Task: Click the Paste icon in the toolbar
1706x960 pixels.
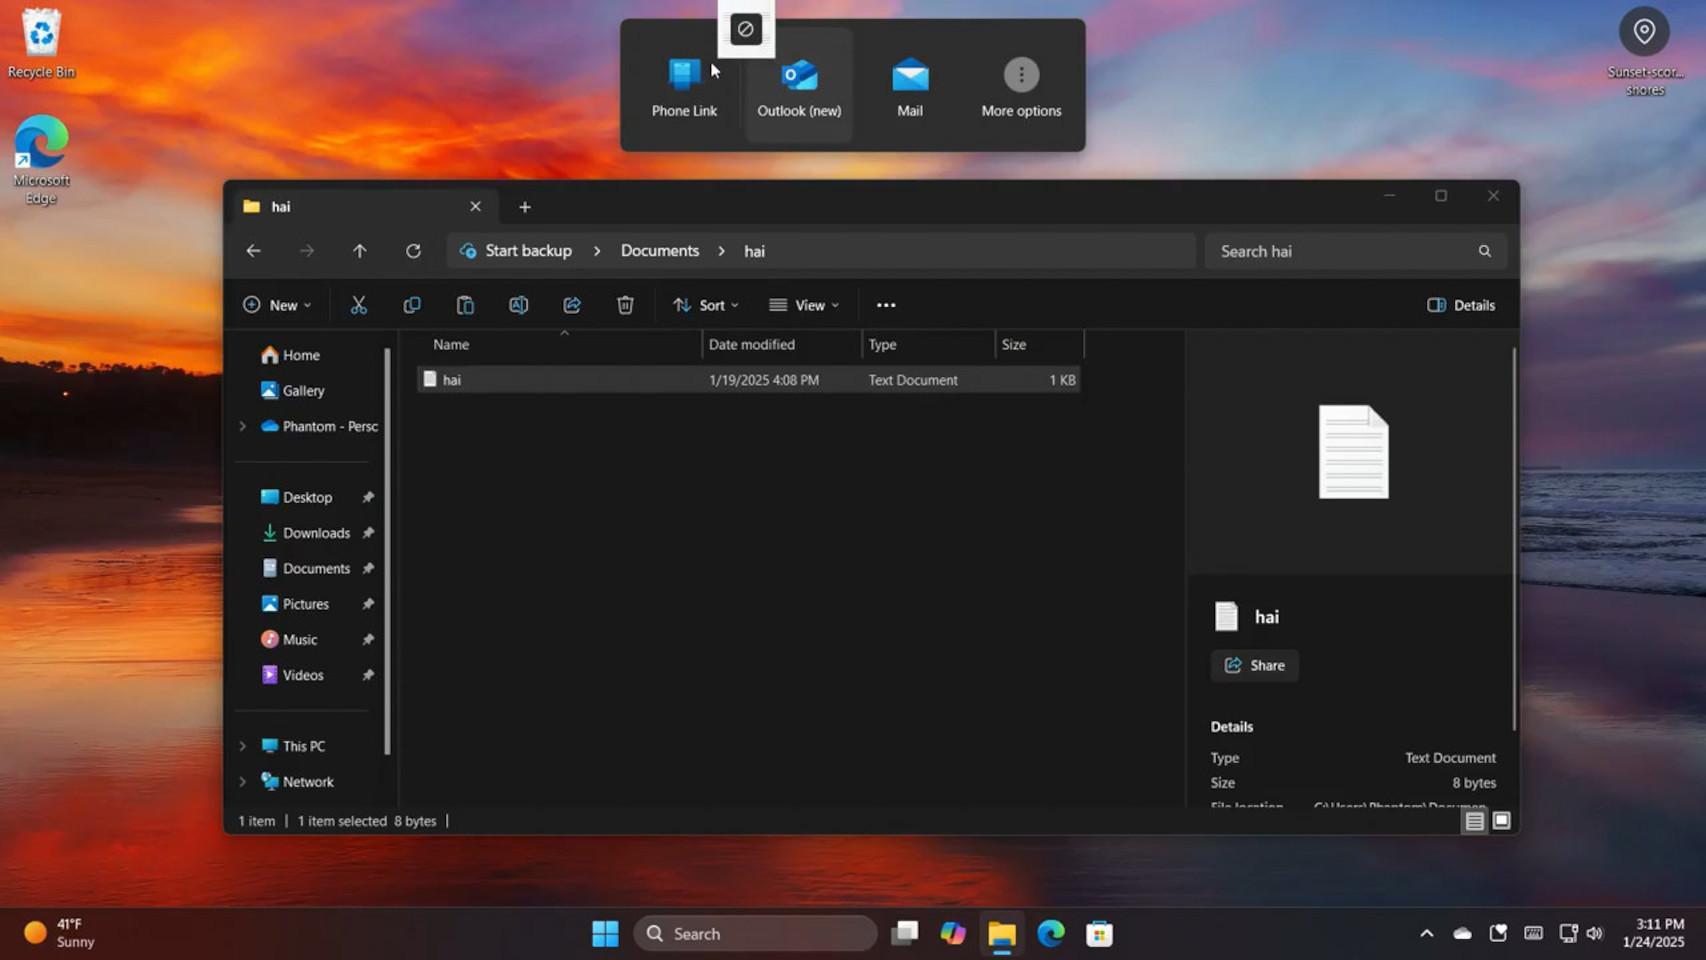Action: point(464,305)
